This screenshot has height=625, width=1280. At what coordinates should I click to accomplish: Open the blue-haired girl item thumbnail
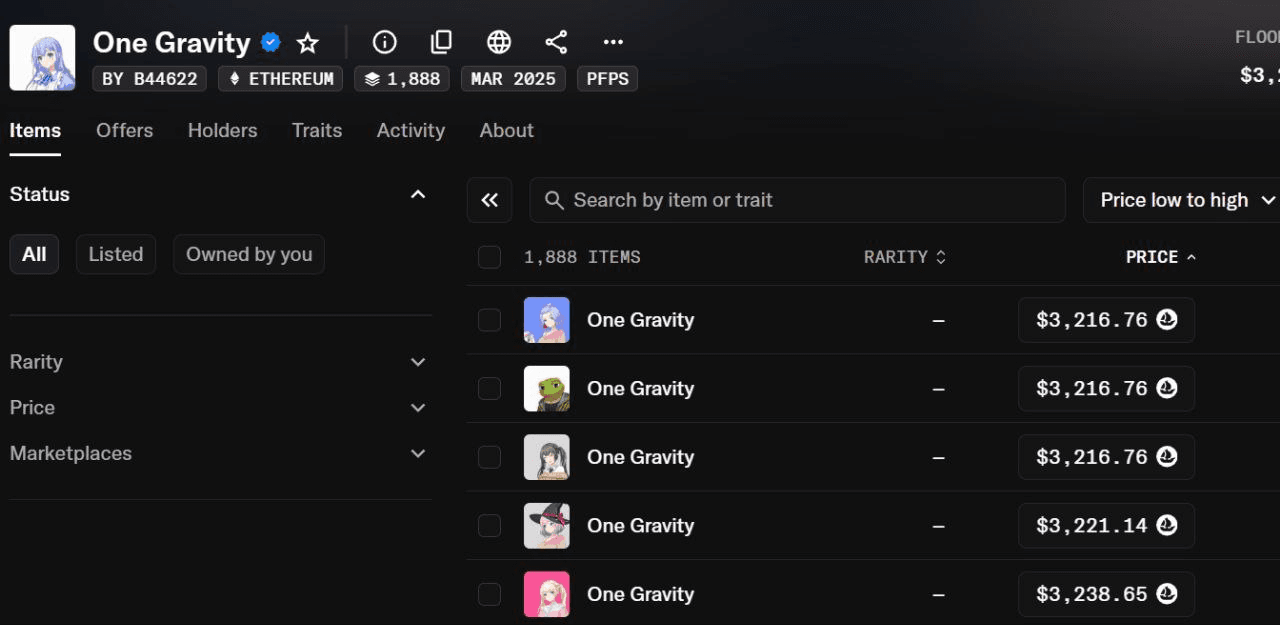click(x=547, y=320)
